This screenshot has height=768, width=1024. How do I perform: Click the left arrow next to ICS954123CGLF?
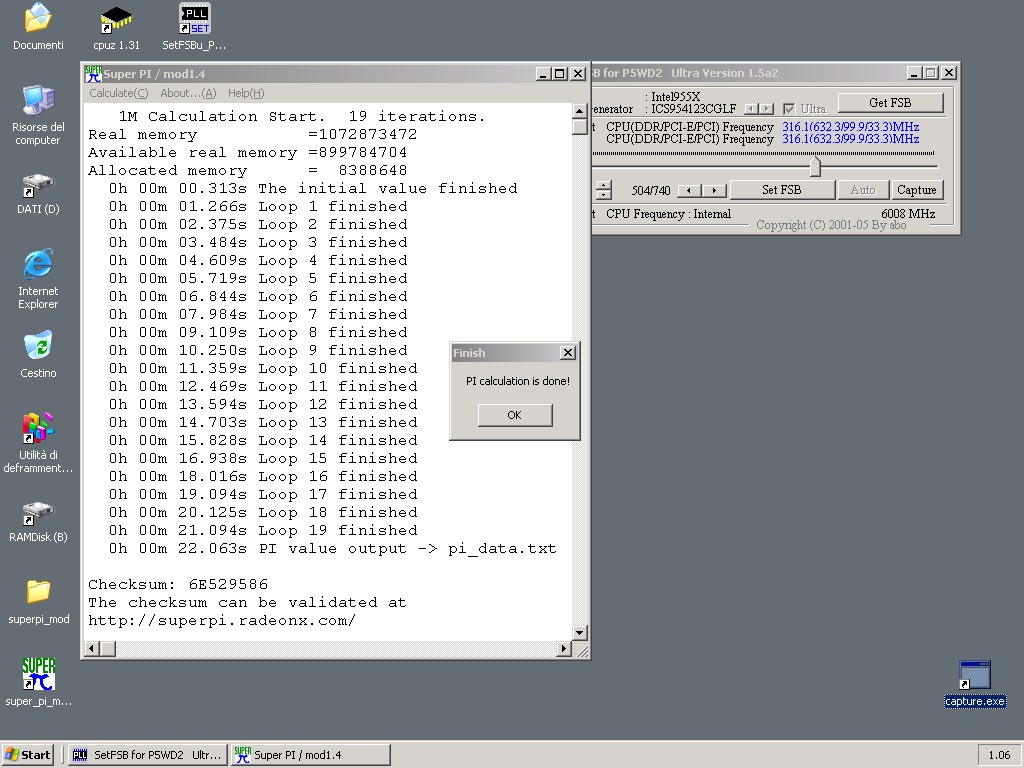click(752, 109)
